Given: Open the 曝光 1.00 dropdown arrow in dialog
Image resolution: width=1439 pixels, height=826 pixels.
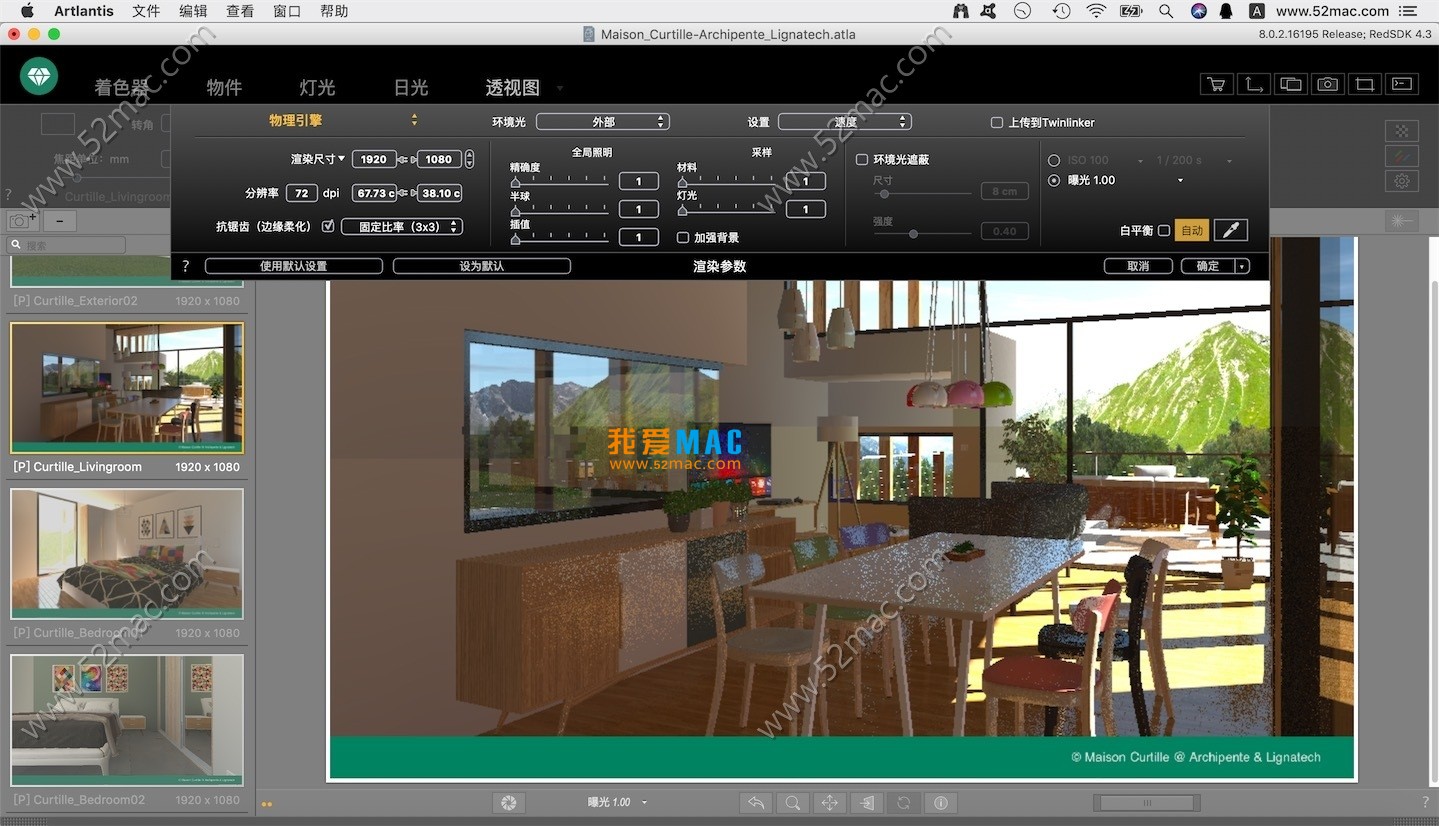Looking at the screenshot, I should (1180, 181).
